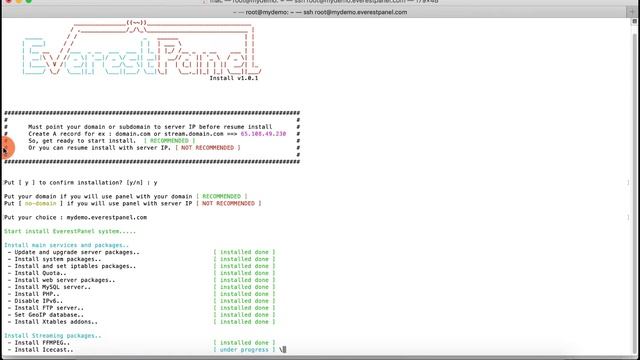
Task: Click the 'no-domain' option text
Action: 40,203
